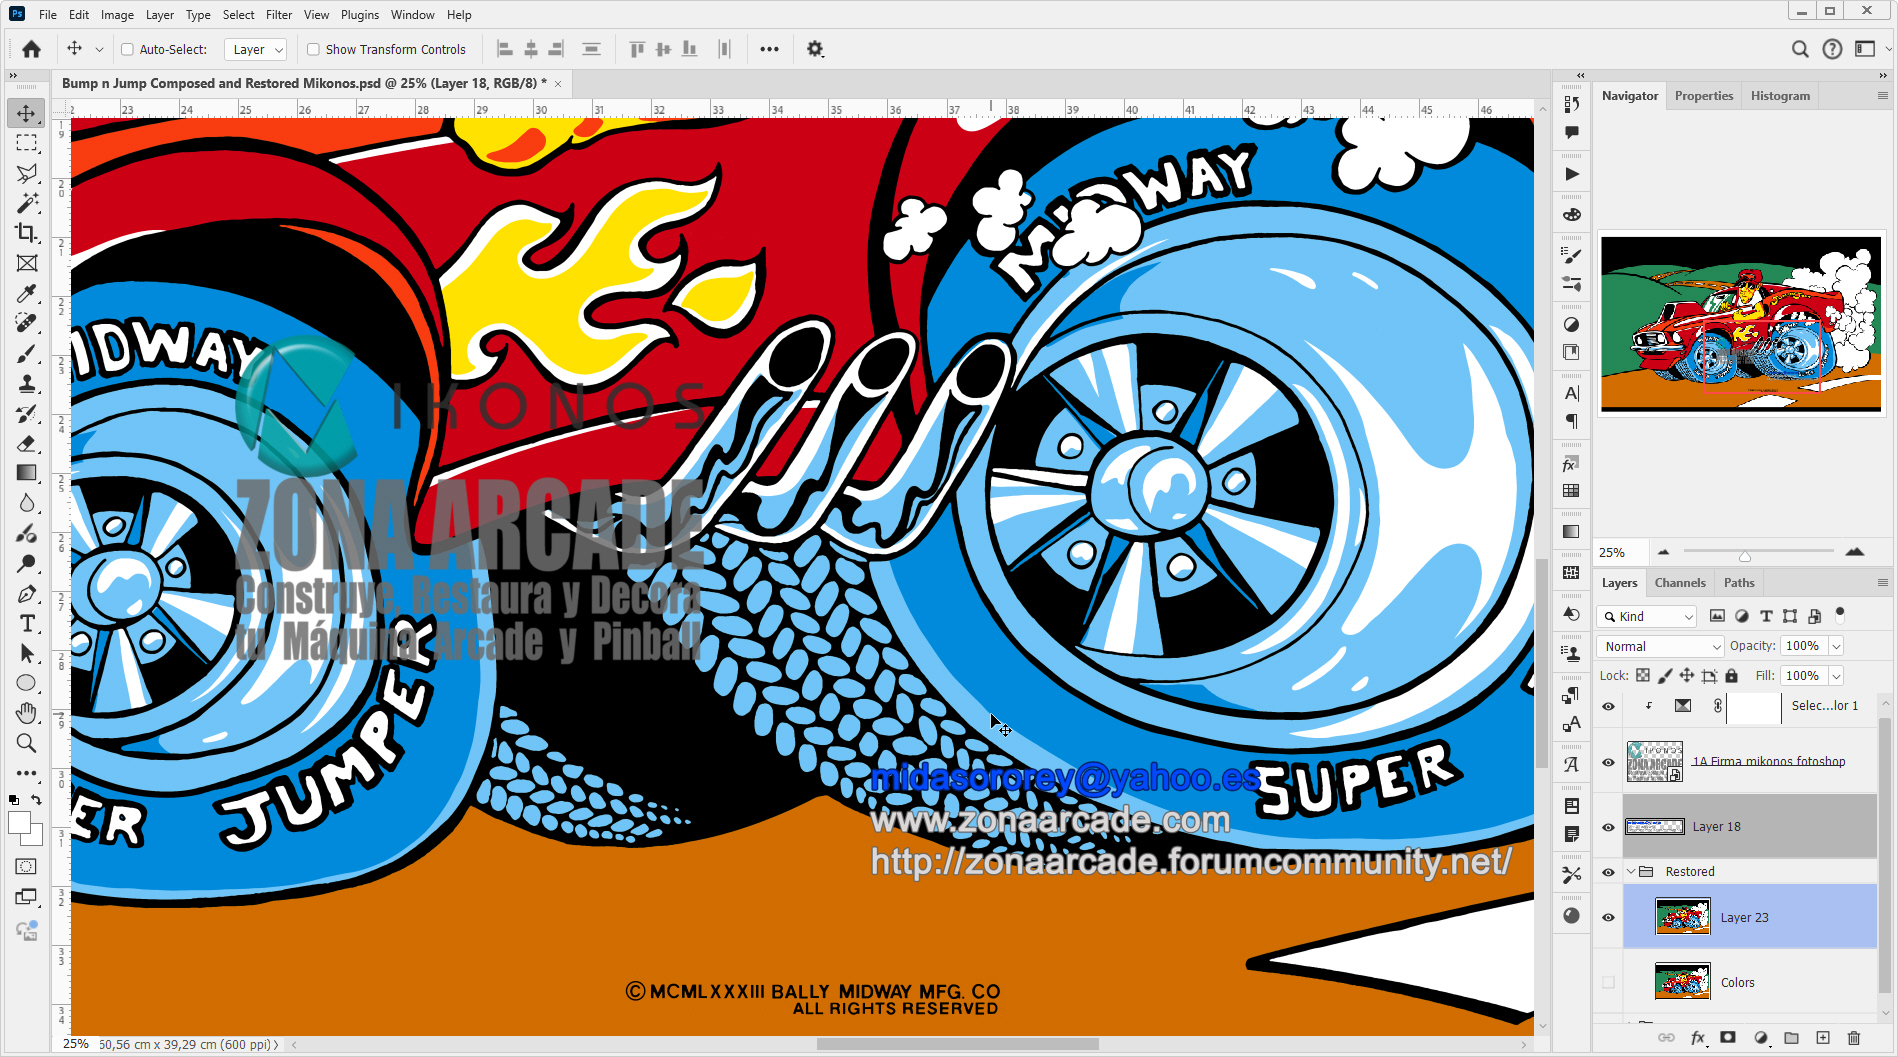
Task: Select the Dodge tool
Action: coord(27,563)
